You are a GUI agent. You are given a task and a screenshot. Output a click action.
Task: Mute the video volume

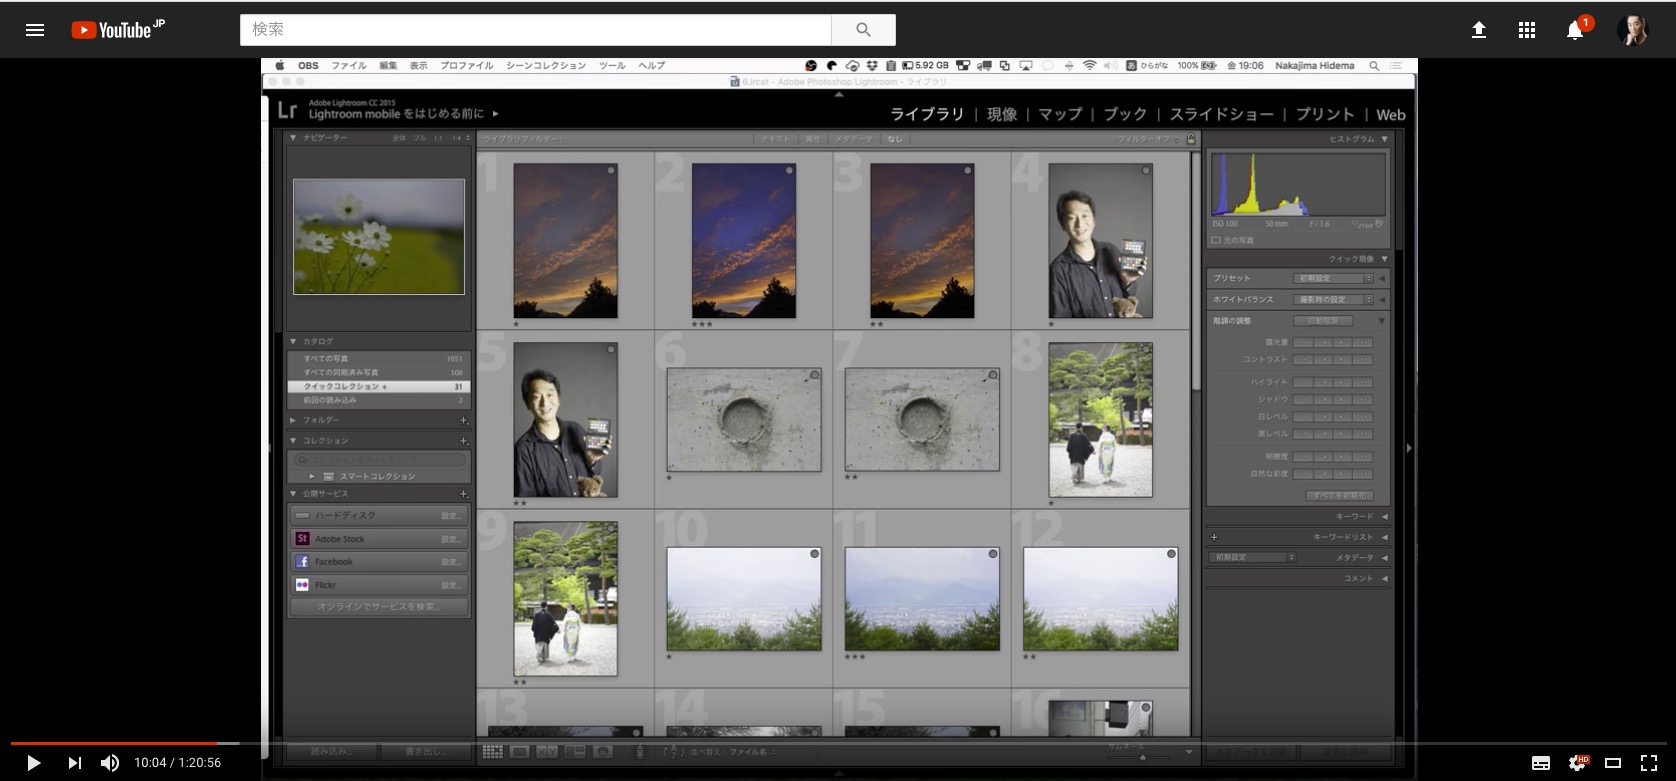pyautogui.click(x=110, y=763)
